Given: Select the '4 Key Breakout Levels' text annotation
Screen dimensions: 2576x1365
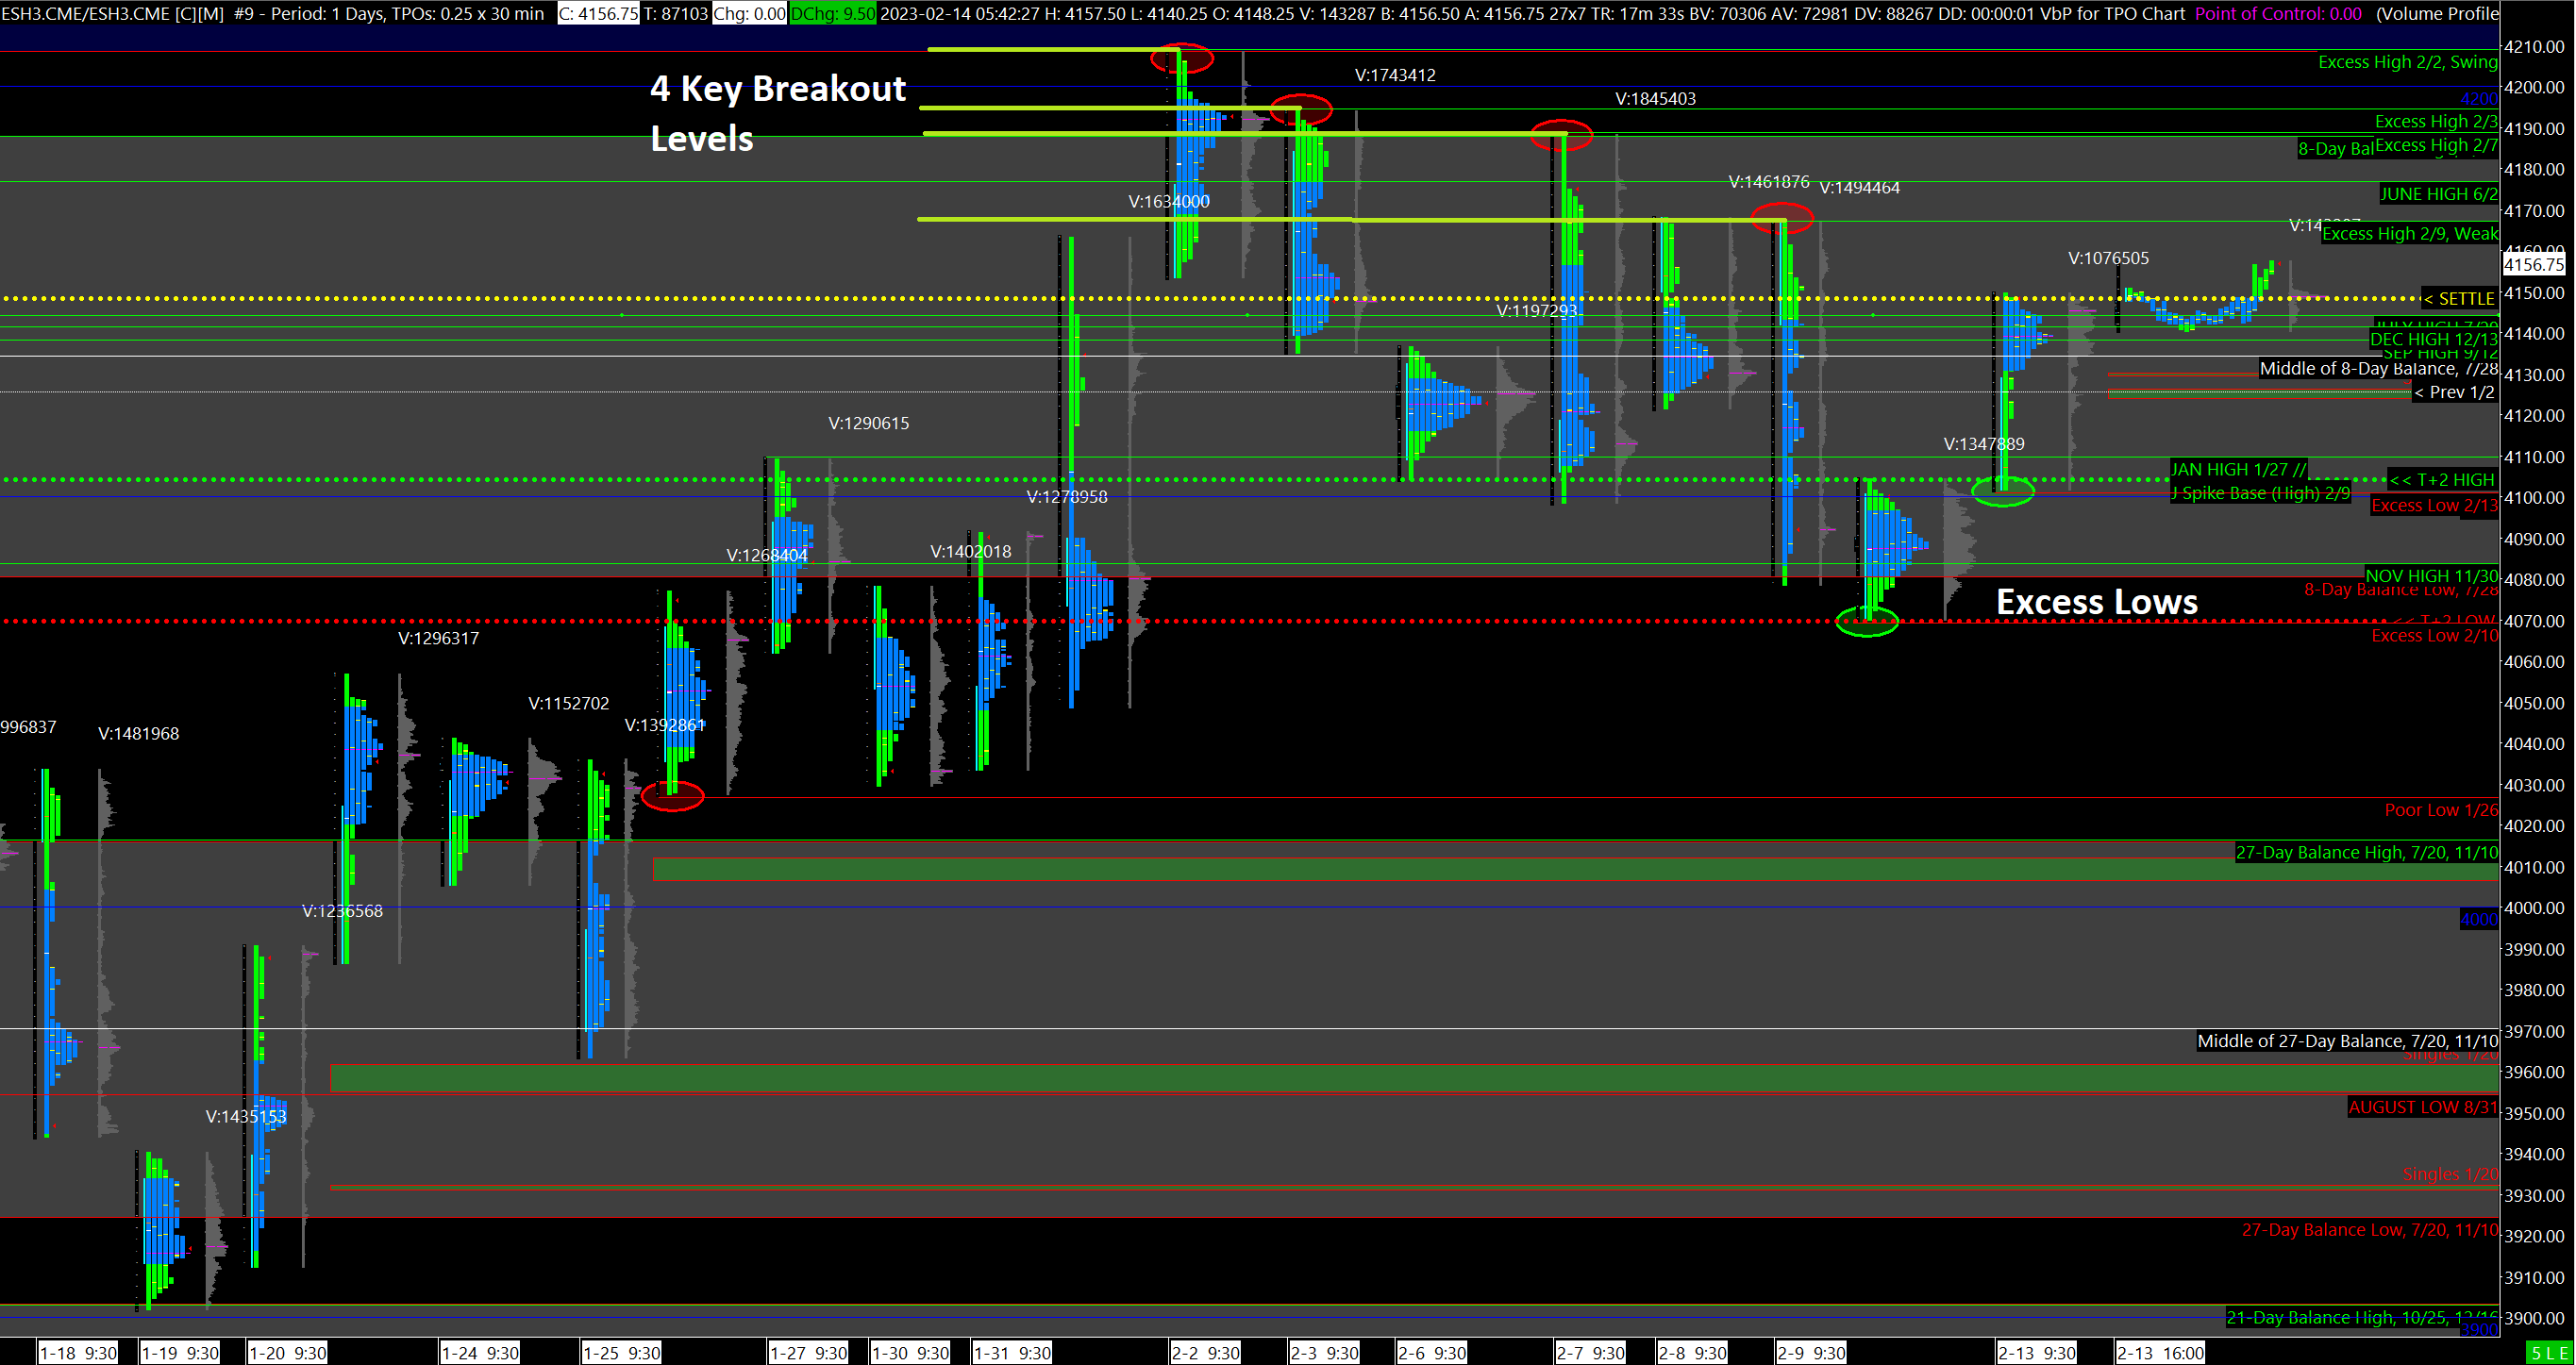Looking at the screenshot, I should [x=778, y=113].
